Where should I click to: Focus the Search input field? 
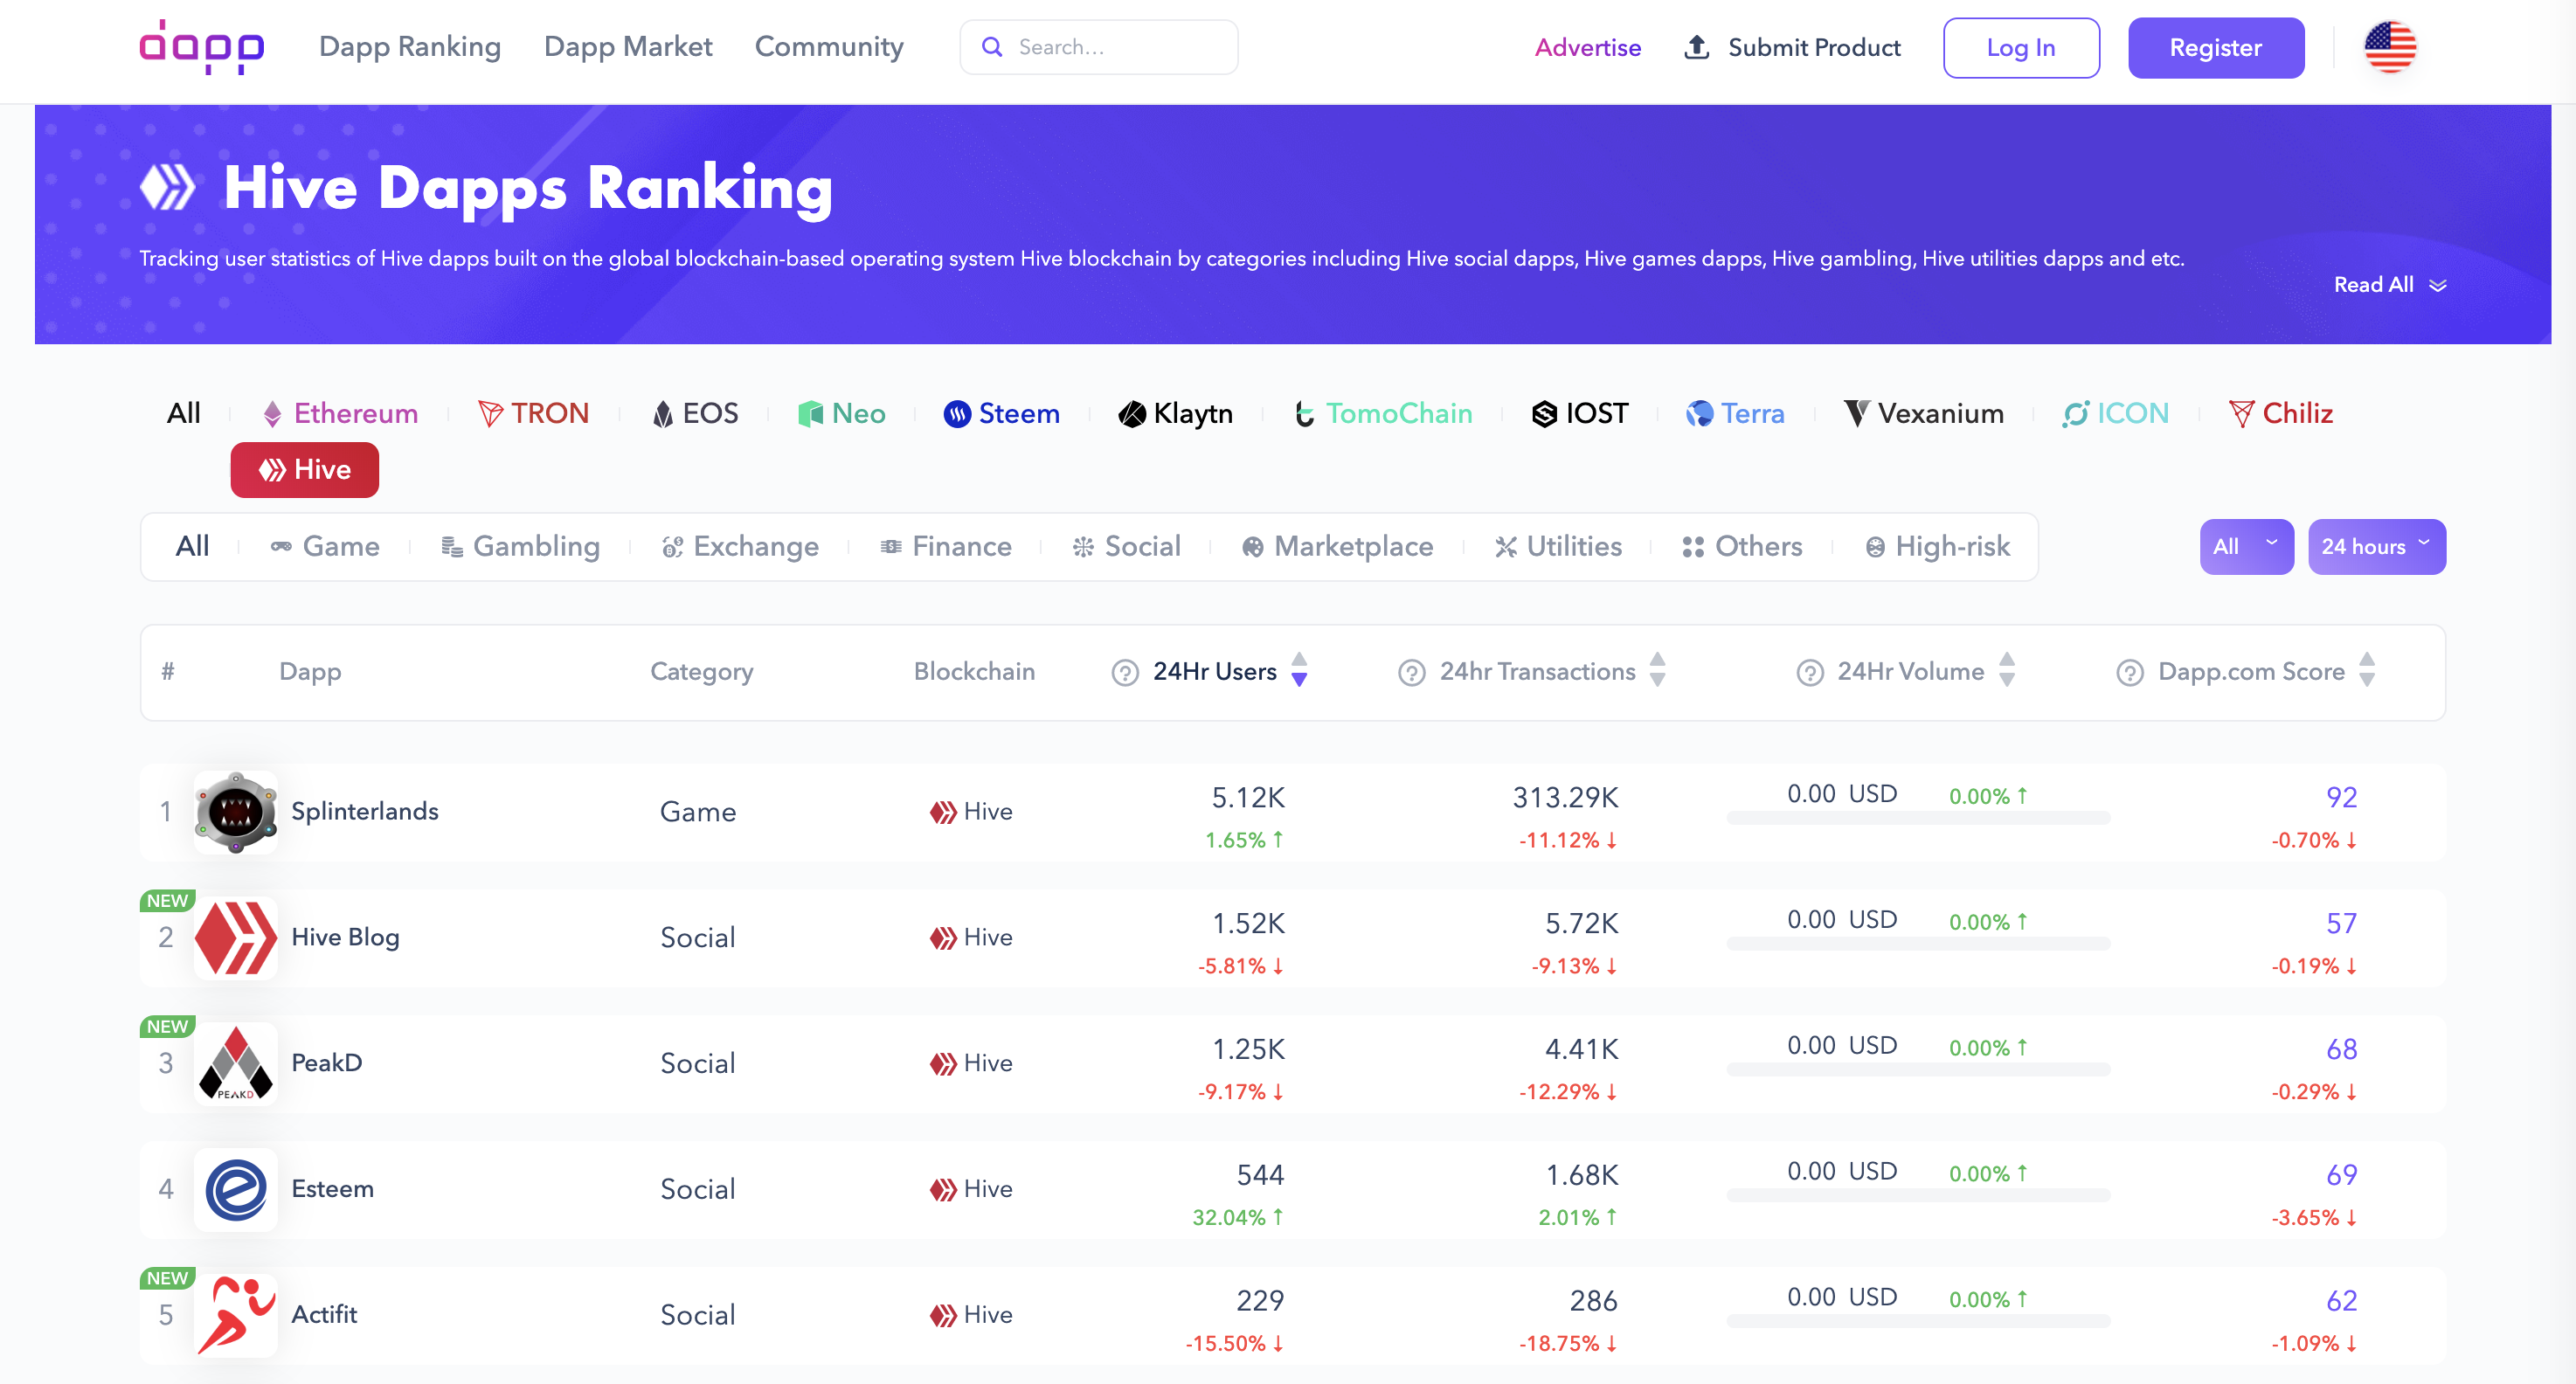pos(1098,47)
